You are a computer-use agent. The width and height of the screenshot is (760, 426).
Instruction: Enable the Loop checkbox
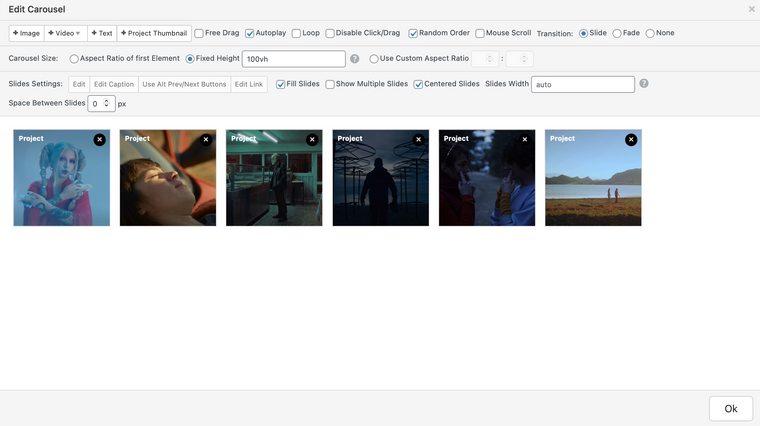(x=296, y=33)
